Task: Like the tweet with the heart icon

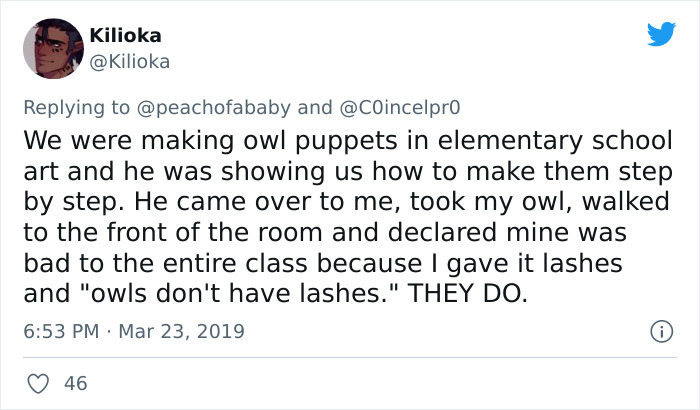Action: coord(40,382)
